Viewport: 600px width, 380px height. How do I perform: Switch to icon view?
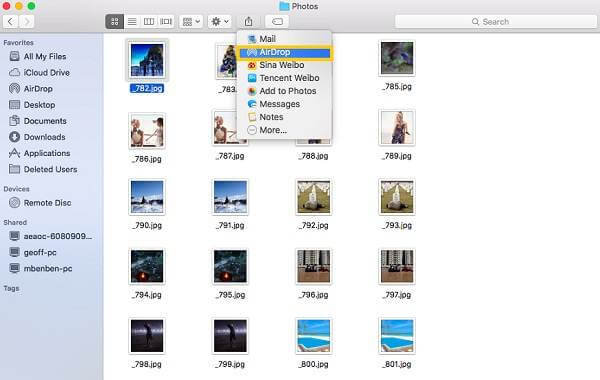(x=114, y=21)
